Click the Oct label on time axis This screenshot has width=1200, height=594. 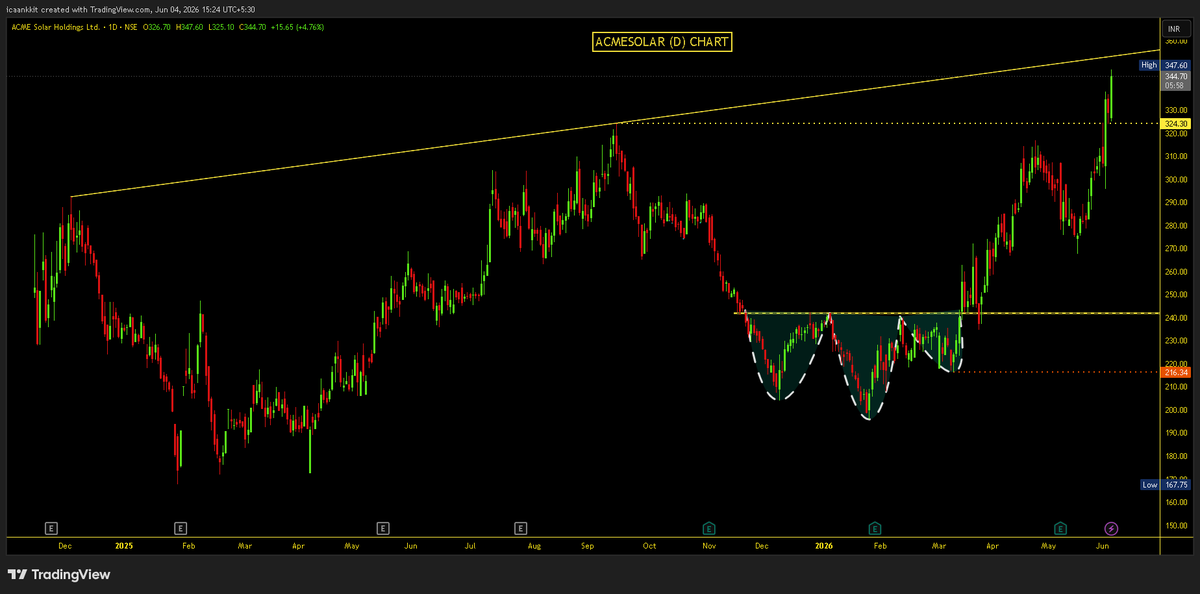[649, 546]
